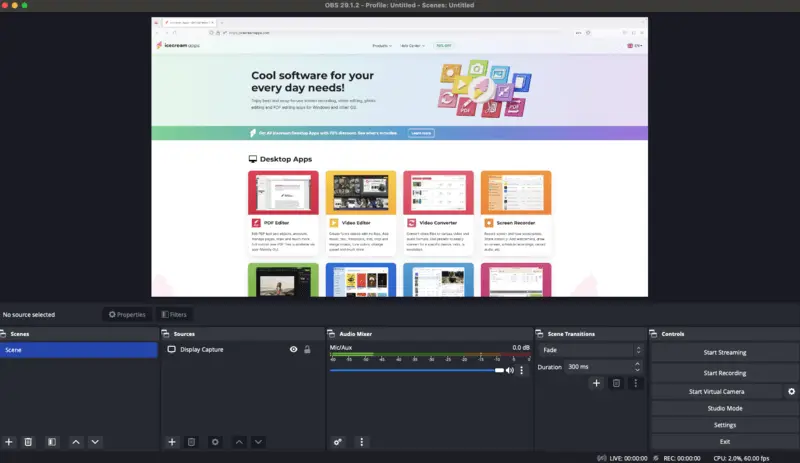Image resolution: width=800 pixels, height=463 pixels.
Task: Add a new scene transition
Action: pyautogui.click(x=596, y=383)
